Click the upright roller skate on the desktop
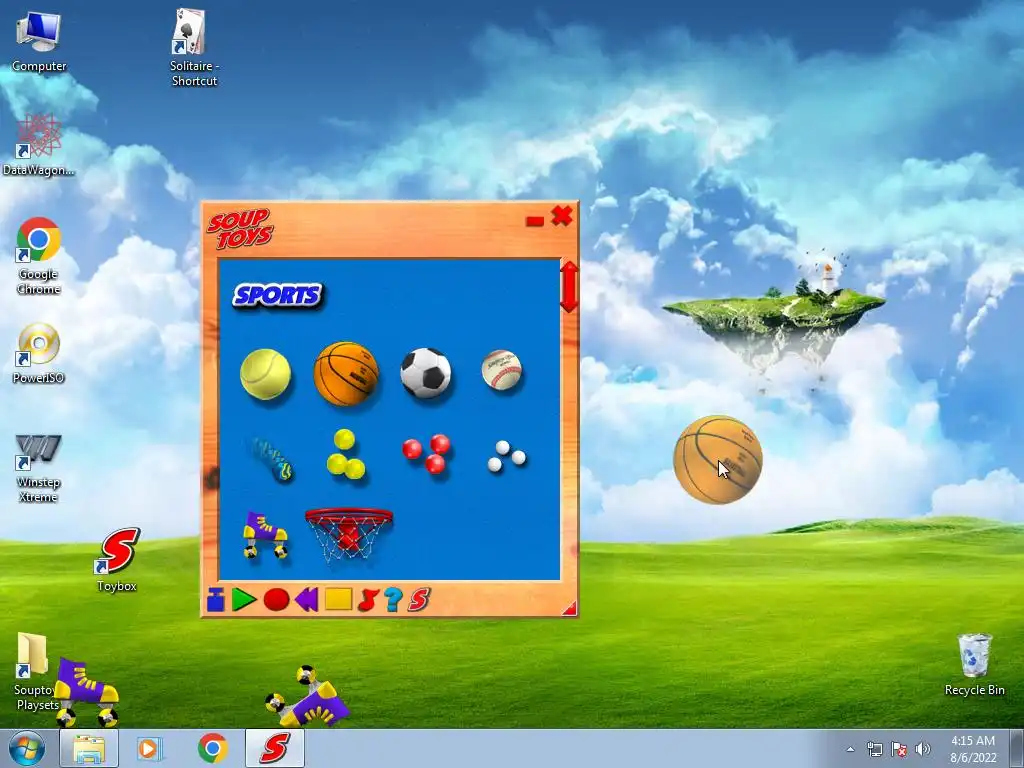The width and height of the screenshot is (1024, 768). (x=87, y=692)
